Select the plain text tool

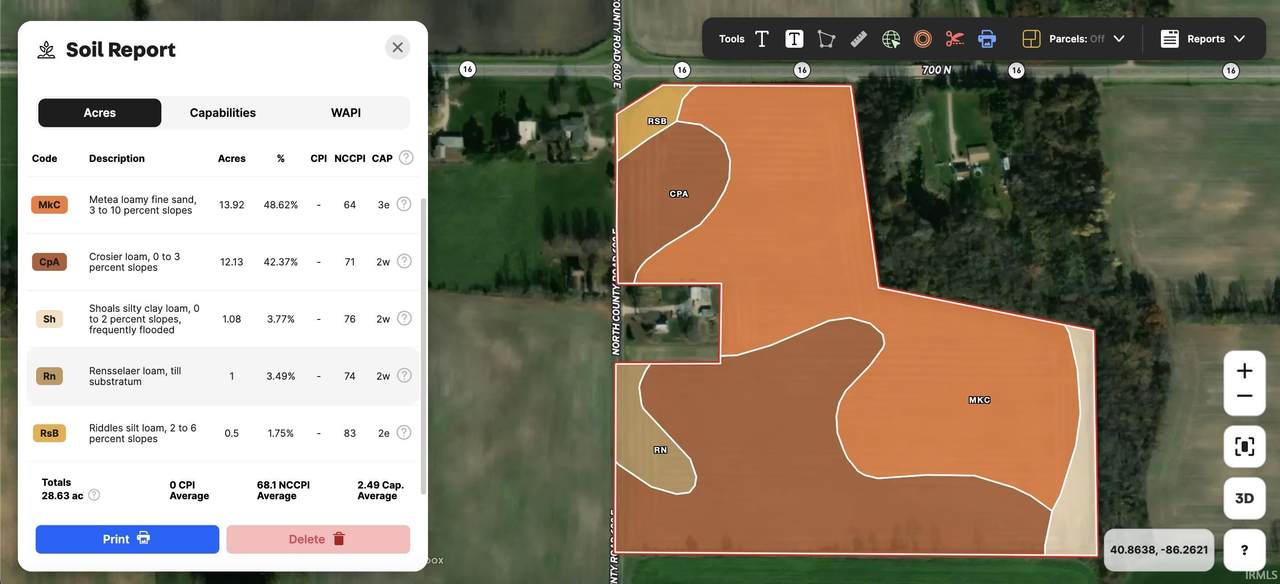(x=762, y=39)
